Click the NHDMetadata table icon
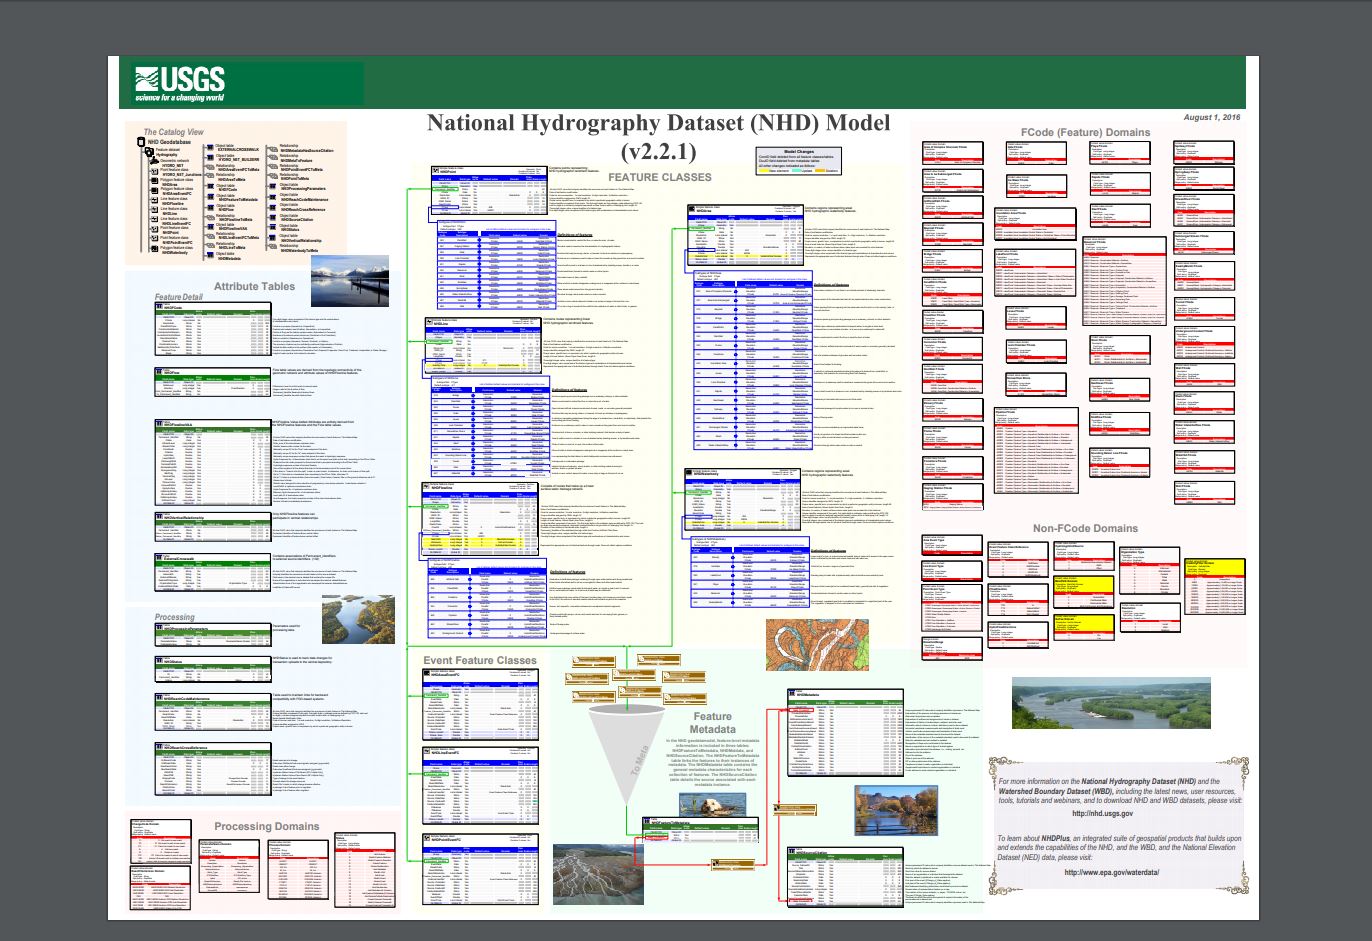 (x=791, y=694)
